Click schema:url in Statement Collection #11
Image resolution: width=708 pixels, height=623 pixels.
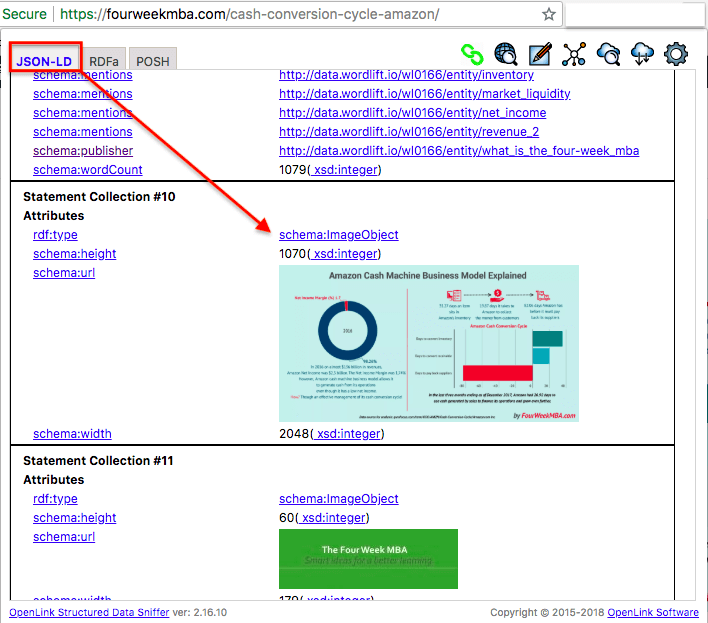click(x=64, y=536)
